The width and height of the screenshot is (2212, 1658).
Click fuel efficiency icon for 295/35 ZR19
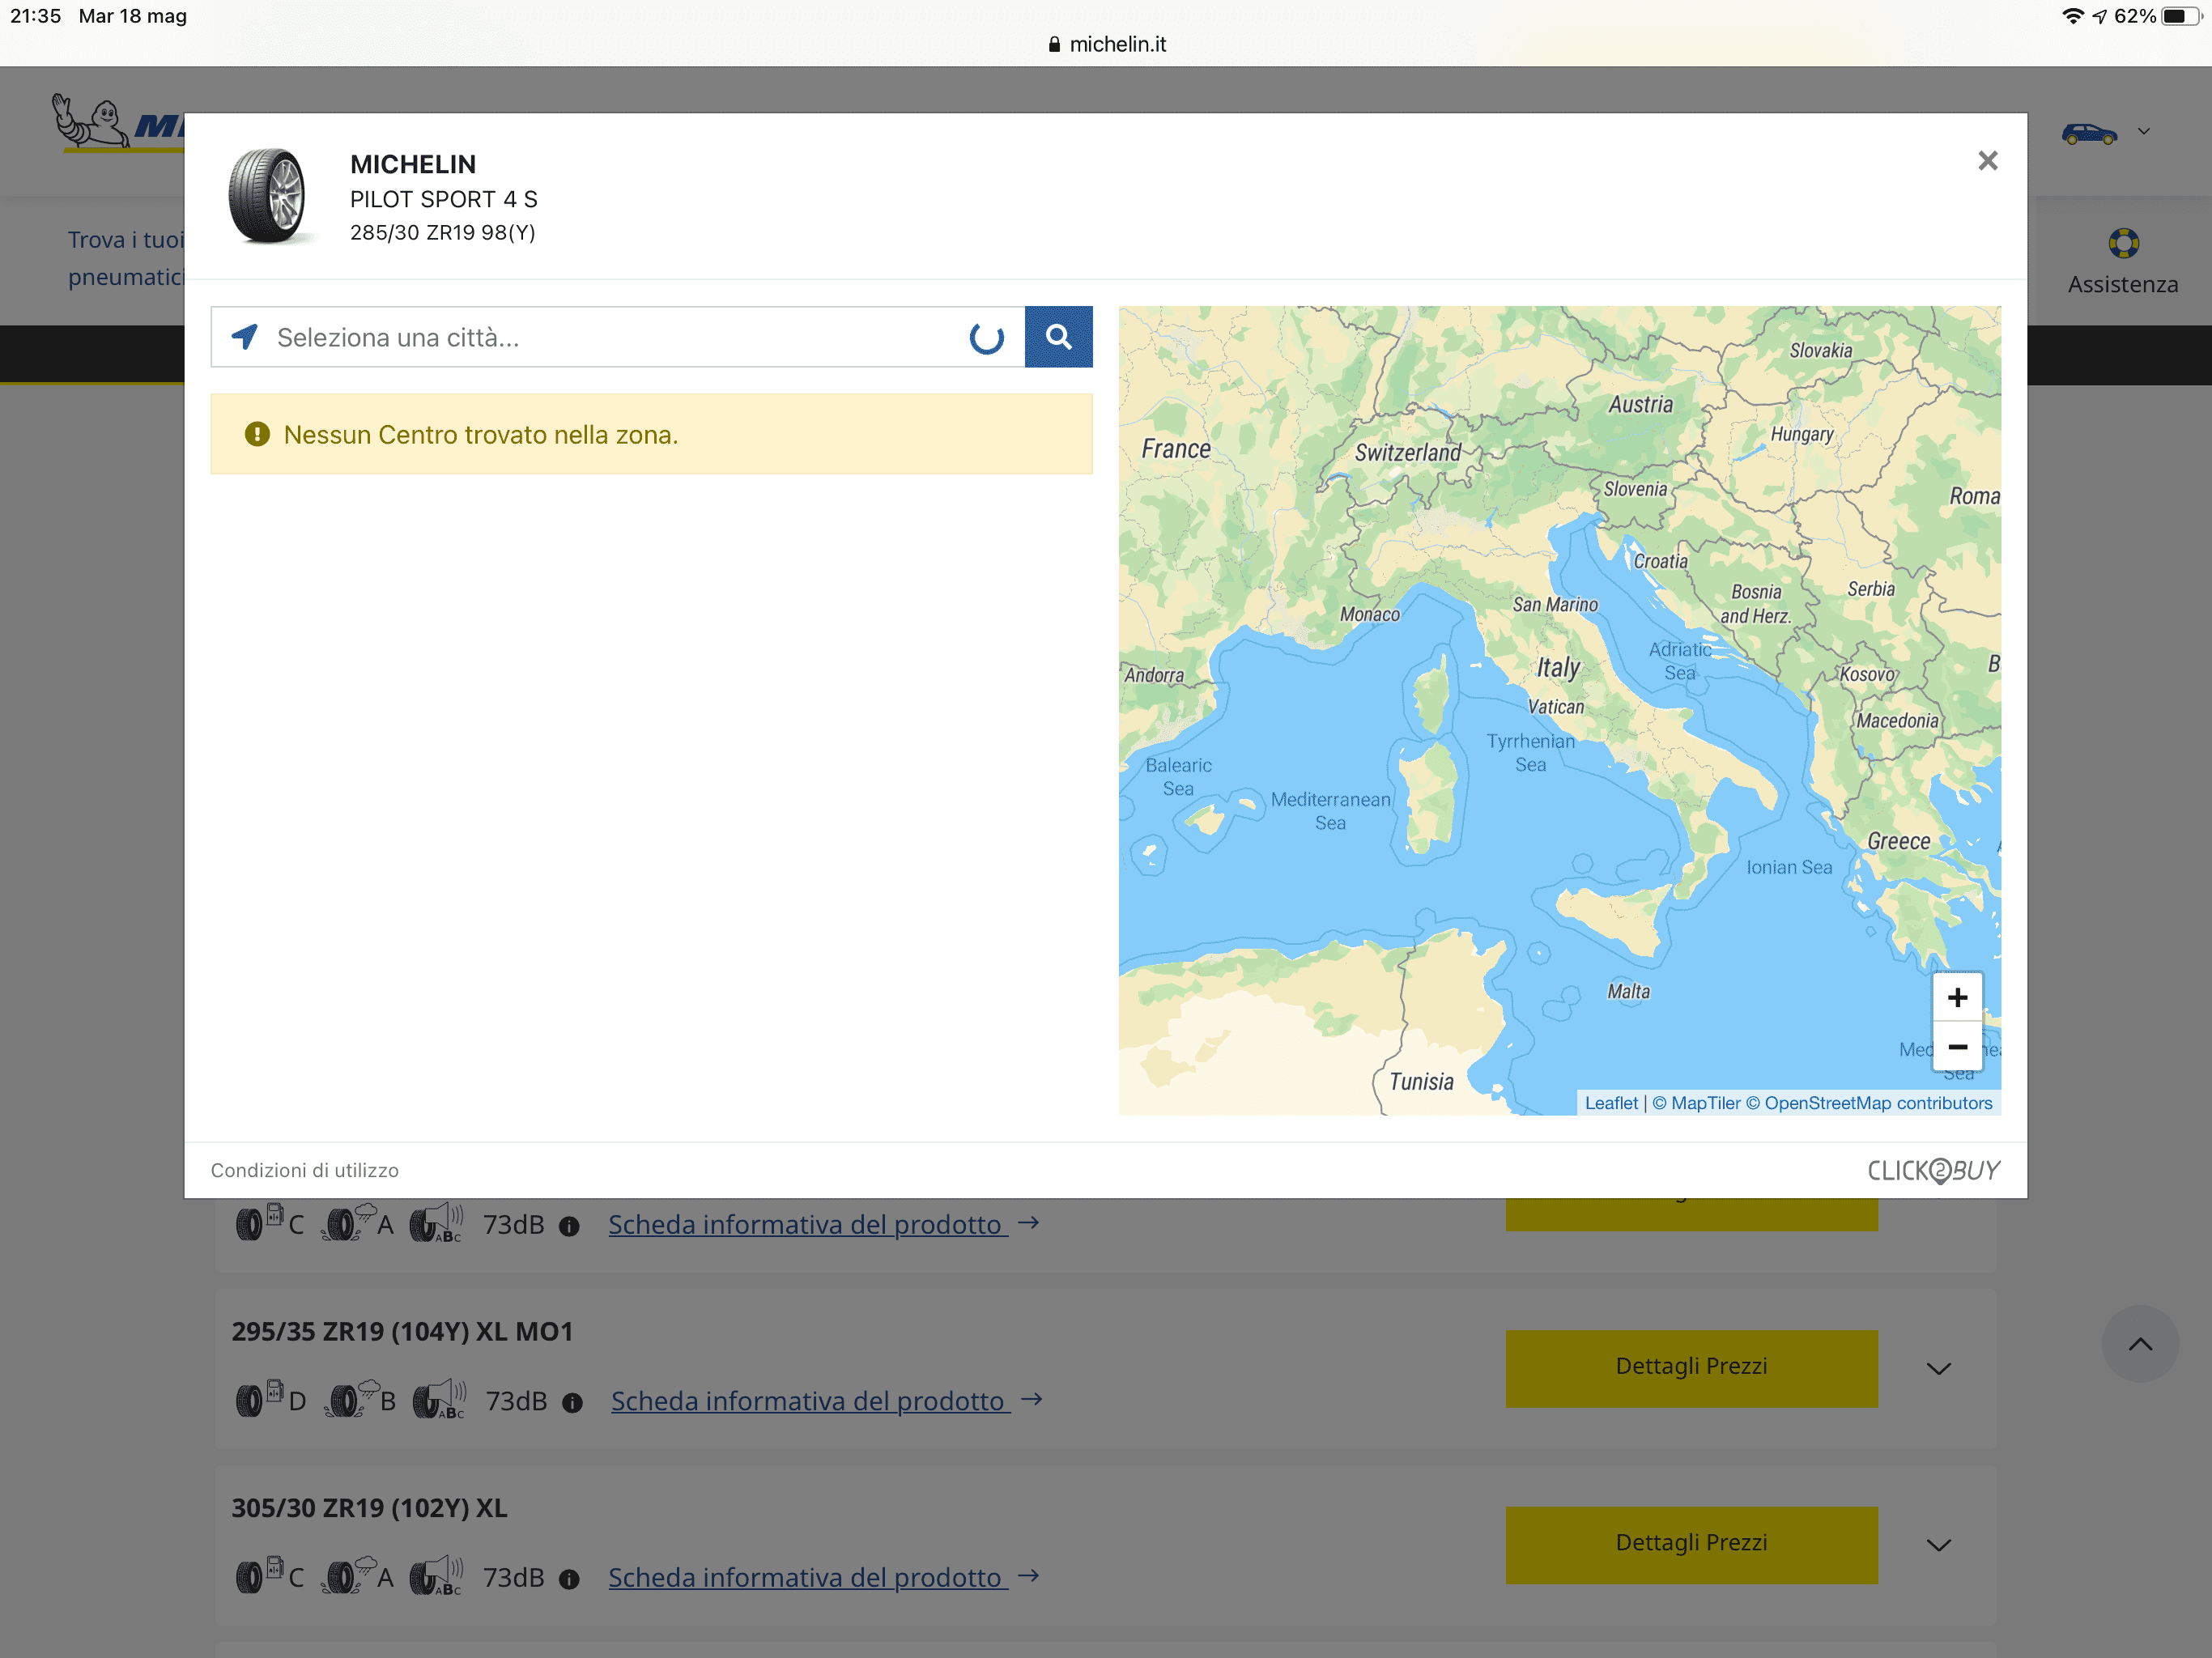point(259,1398)
